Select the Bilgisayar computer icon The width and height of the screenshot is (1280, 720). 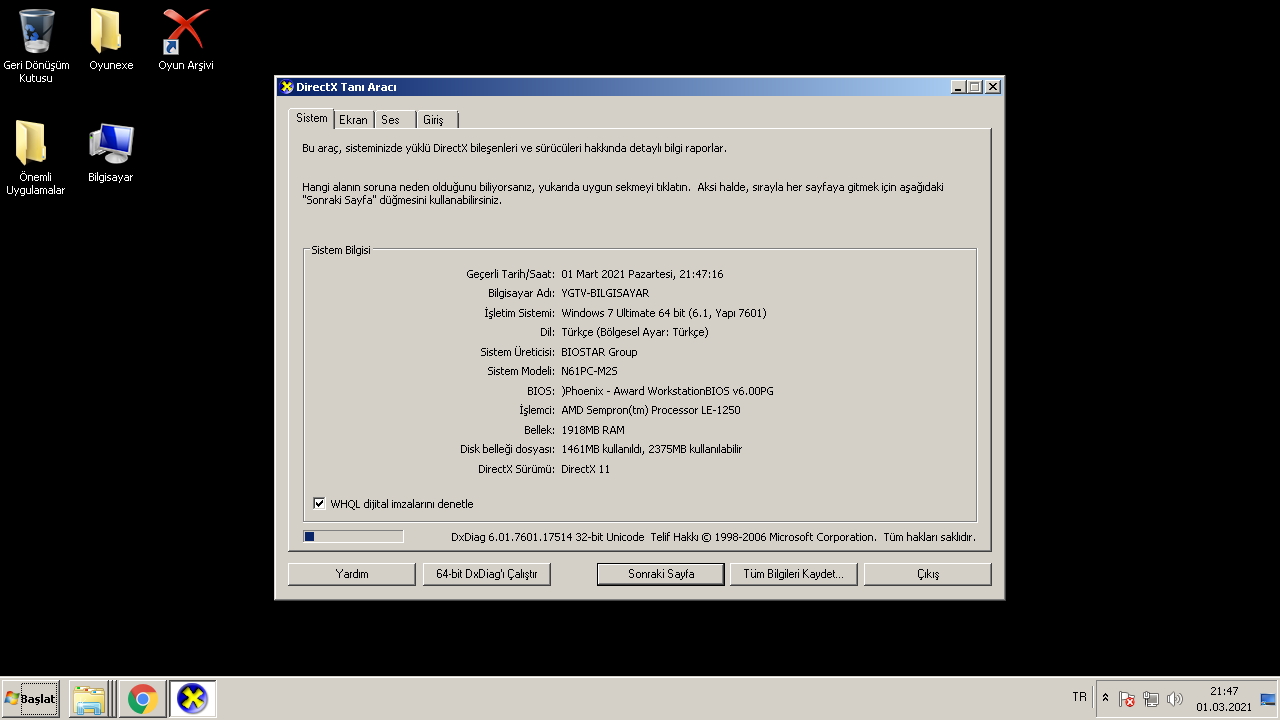pos(111,152)
